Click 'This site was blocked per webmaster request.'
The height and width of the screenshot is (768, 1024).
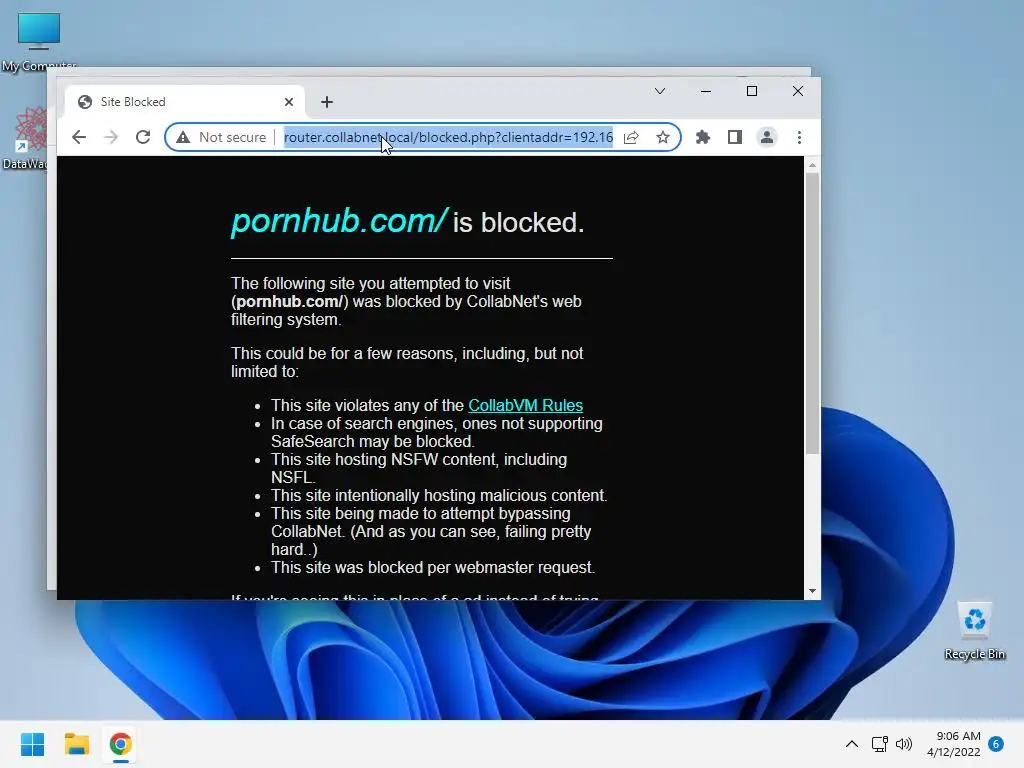point(433,568)
